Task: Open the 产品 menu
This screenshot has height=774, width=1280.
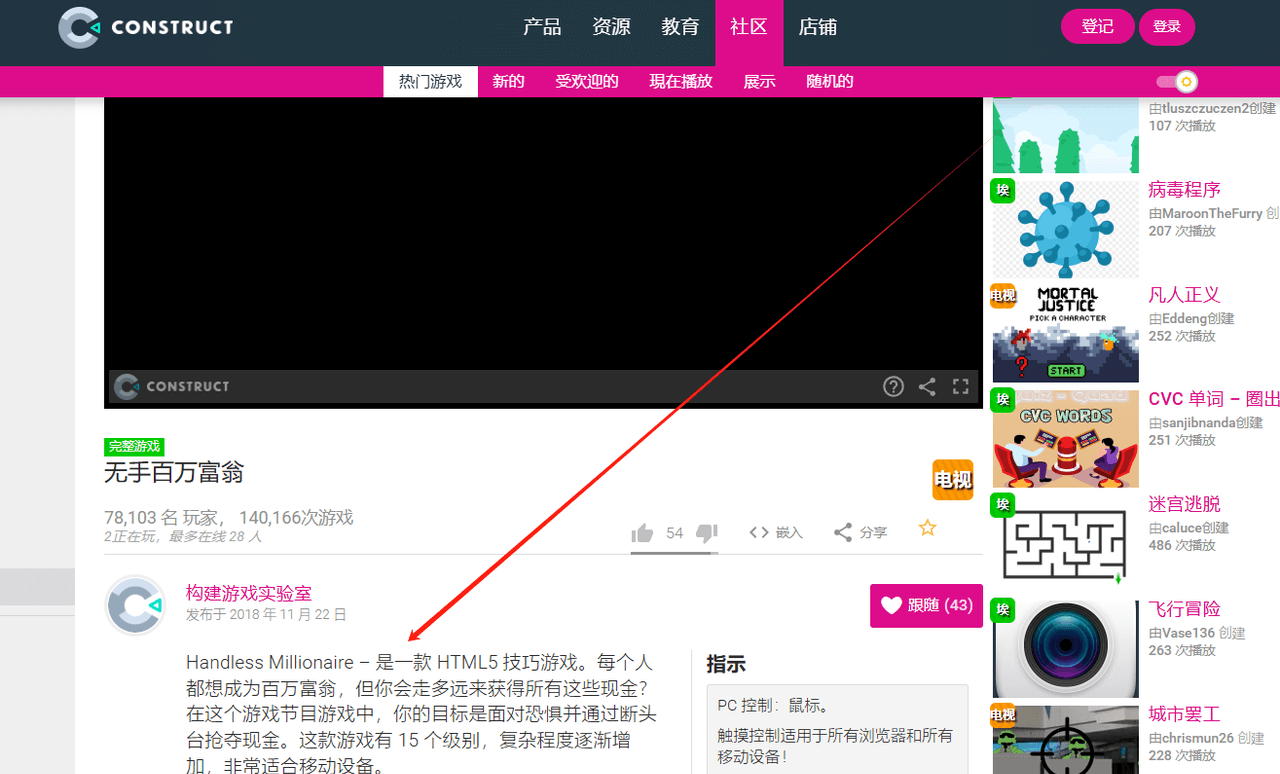Action: tap(543, 27)
